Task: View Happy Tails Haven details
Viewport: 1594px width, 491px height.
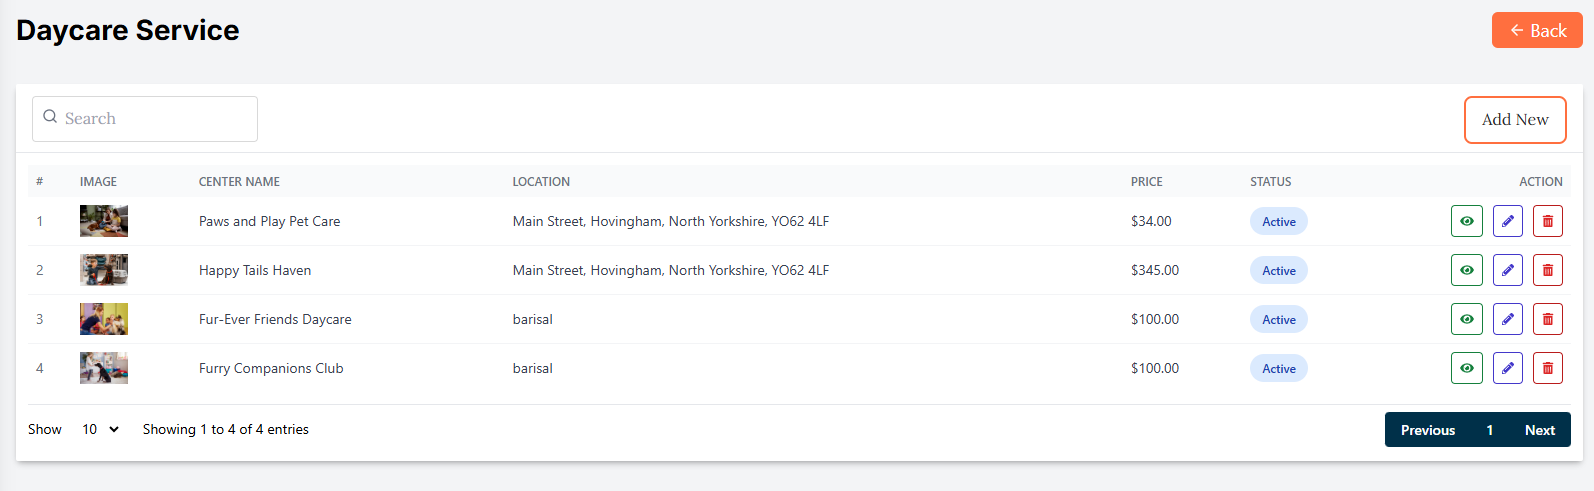Action: click(x=1466, y=270)
